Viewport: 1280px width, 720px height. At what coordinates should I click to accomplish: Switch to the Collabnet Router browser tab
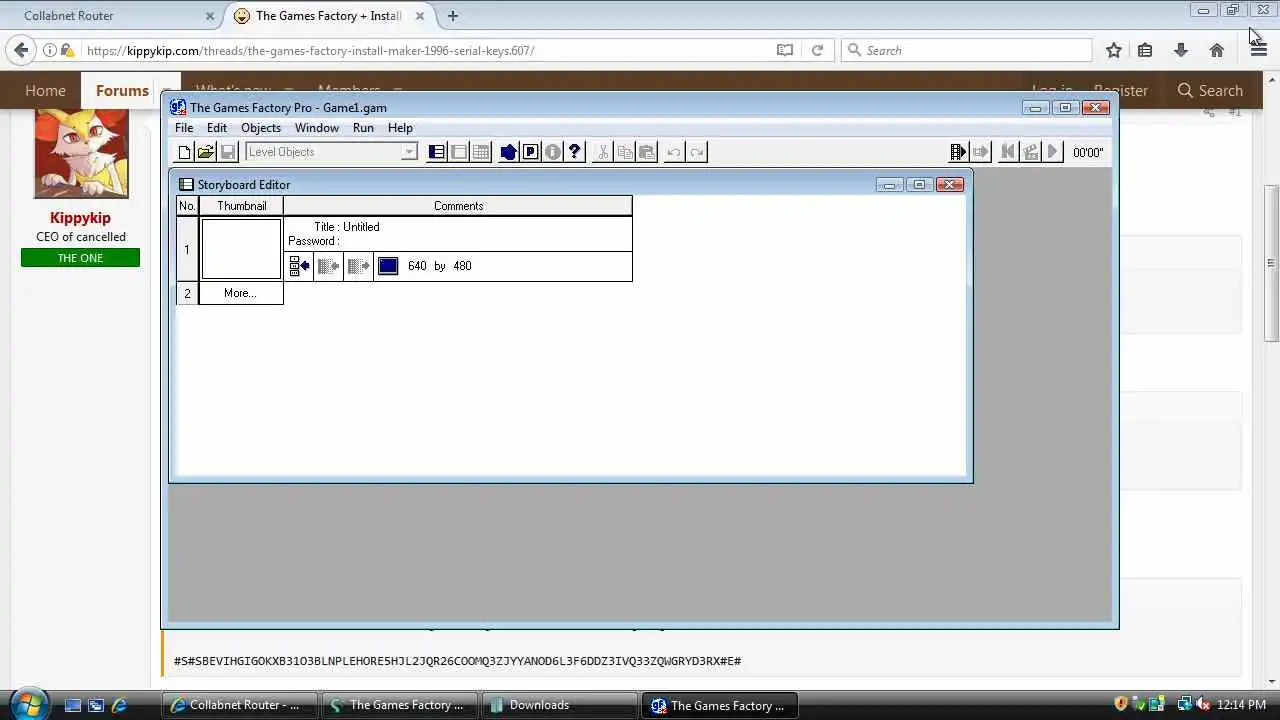click(x=110, y=16)
